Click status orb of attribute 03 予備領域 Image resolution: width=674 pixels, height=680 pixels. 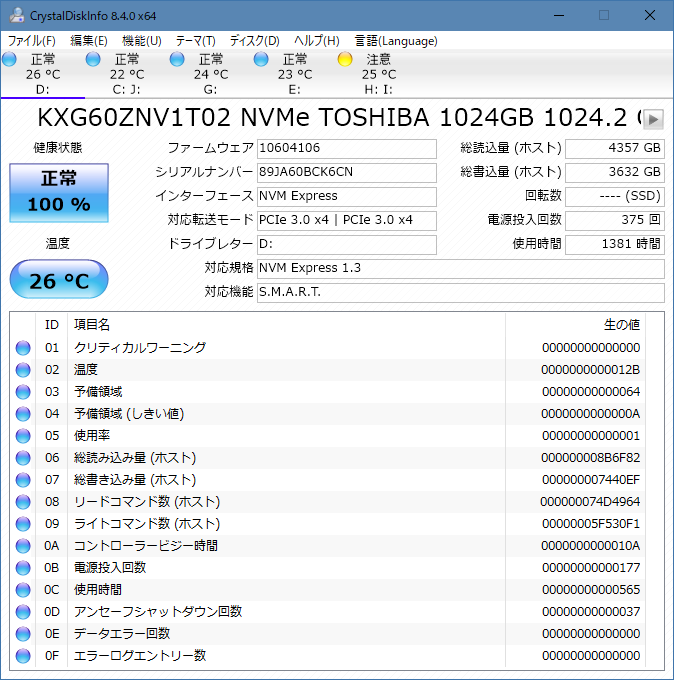click(23, 392)
